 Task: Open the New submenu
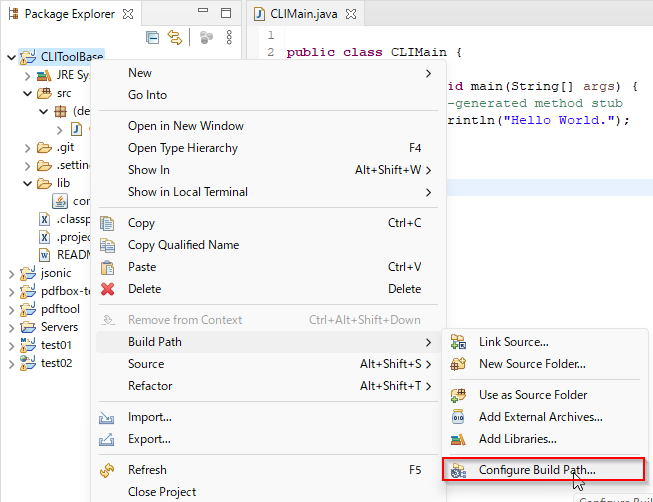click(269, 73)
